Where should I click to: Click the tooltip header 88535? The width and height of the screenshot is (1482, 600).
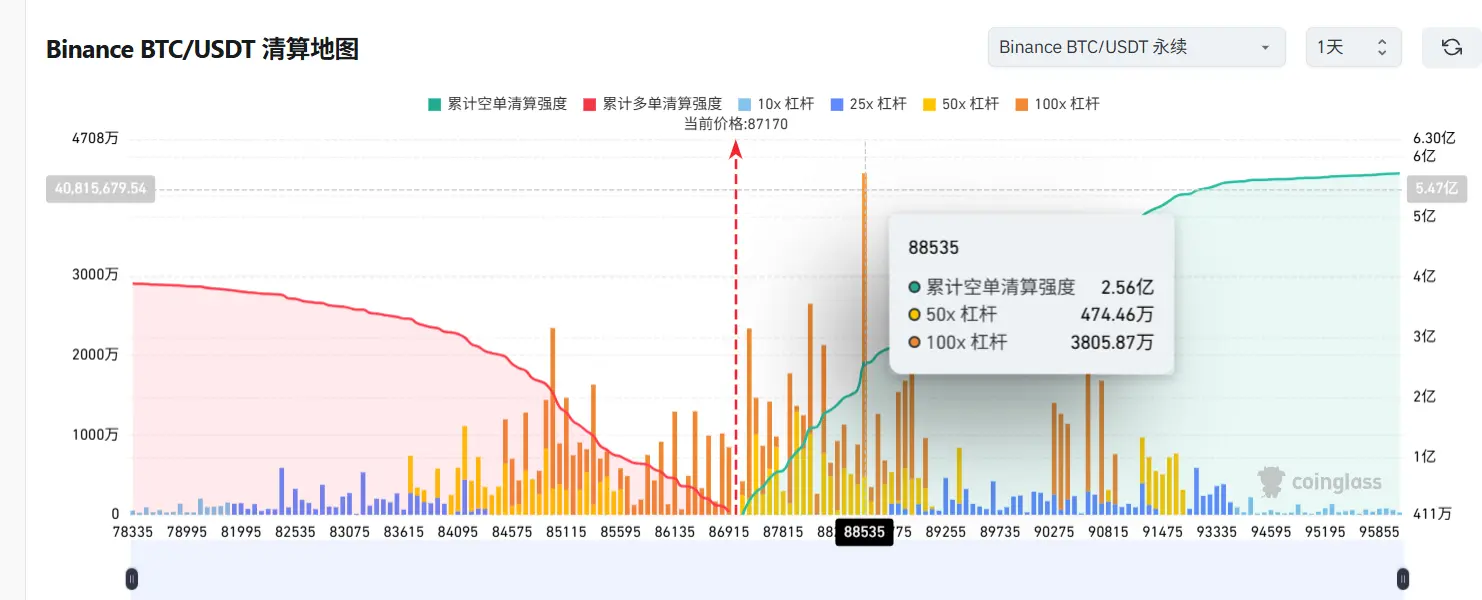point(933,247)
